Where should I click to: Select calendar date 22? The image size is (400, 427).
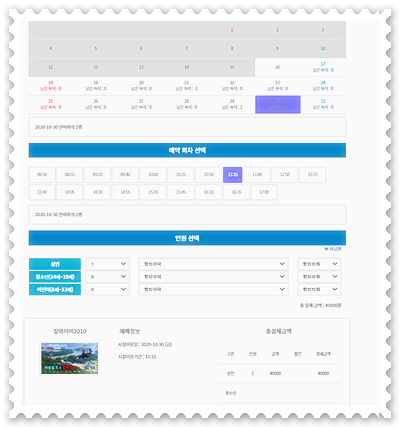(232, 86)
